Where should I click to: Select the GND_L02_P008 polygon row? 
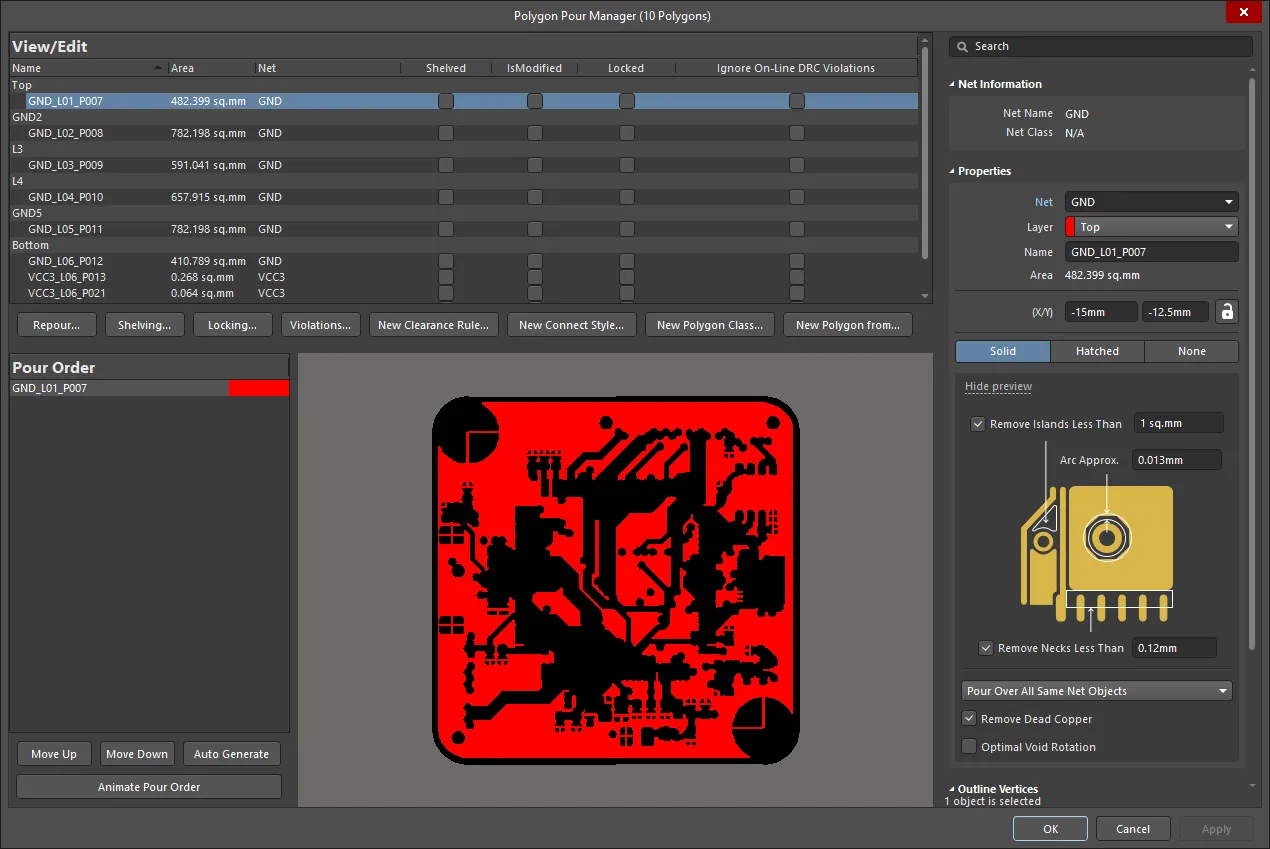pyautogui.click(x=463, y=133)
